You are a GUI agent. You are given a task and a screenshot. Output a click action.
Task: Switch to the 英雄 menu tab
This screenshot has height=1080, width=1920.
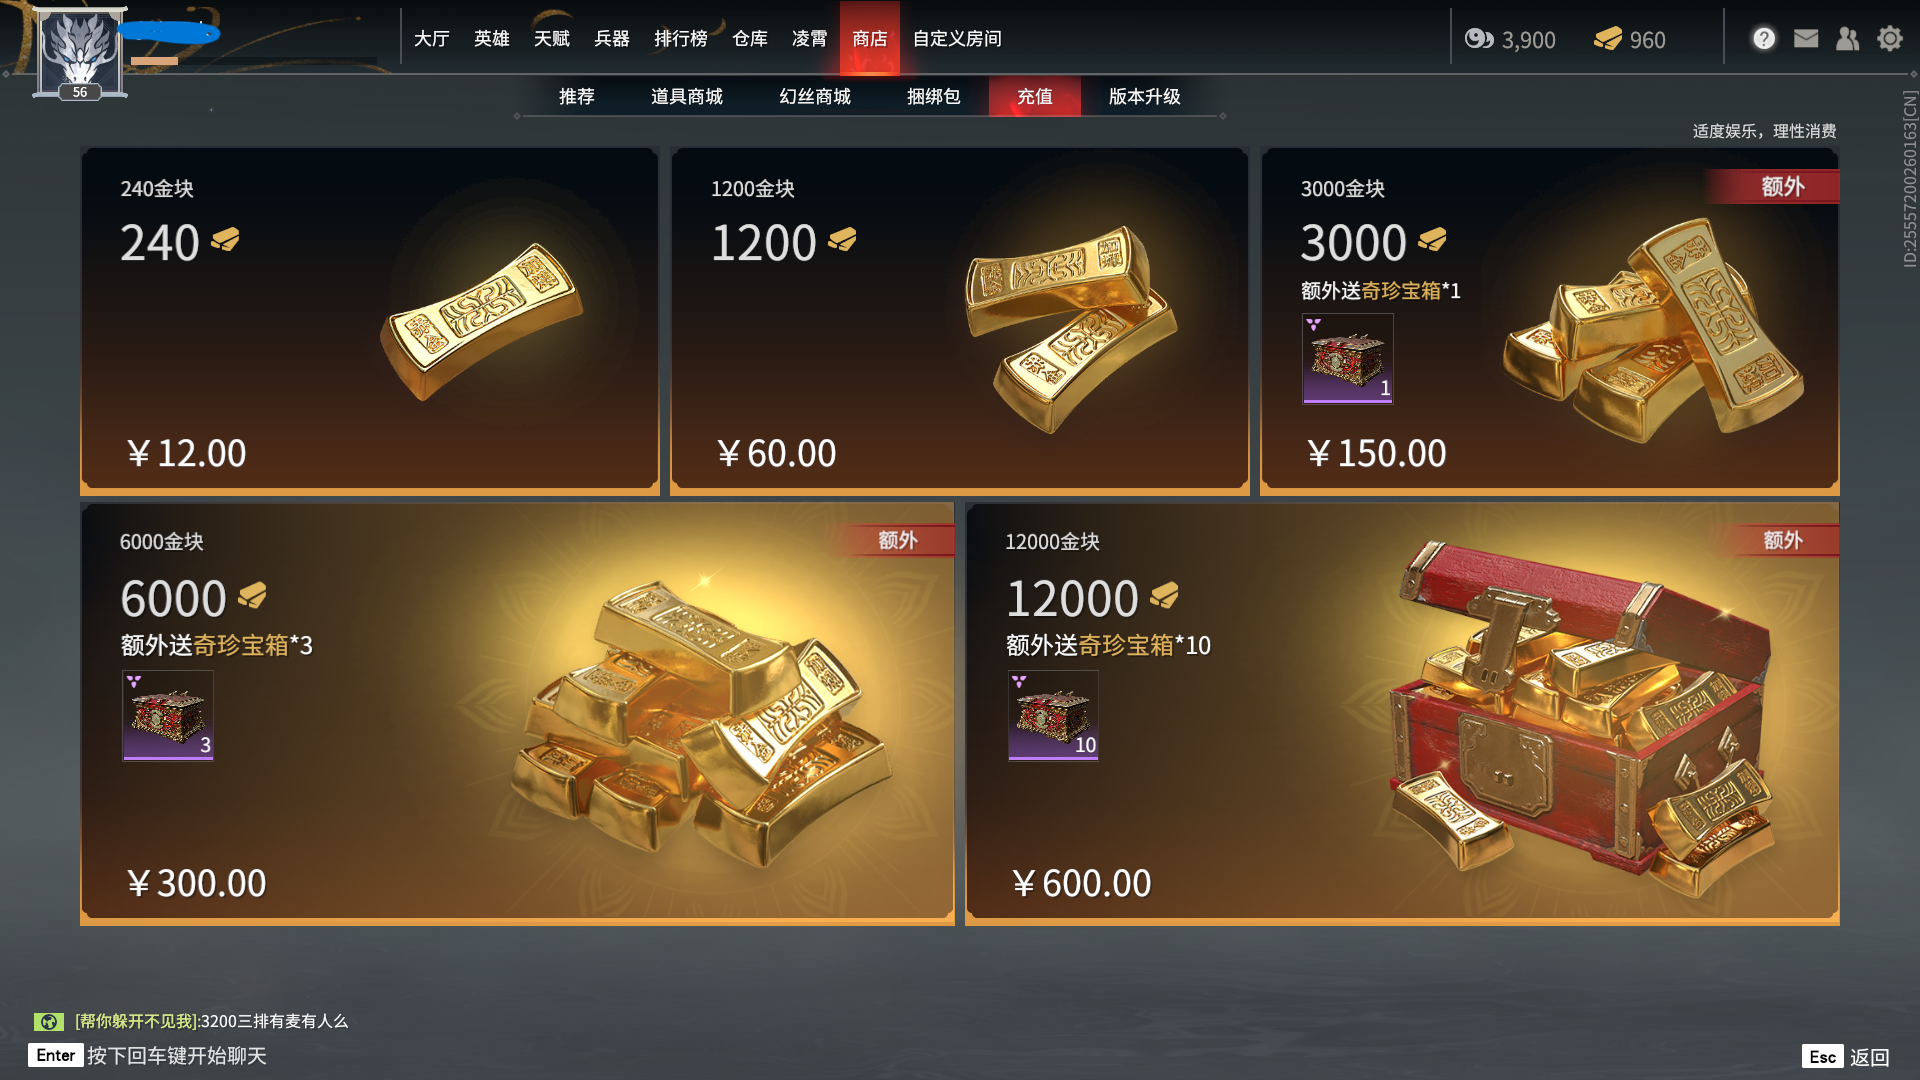tap(492, 38)
